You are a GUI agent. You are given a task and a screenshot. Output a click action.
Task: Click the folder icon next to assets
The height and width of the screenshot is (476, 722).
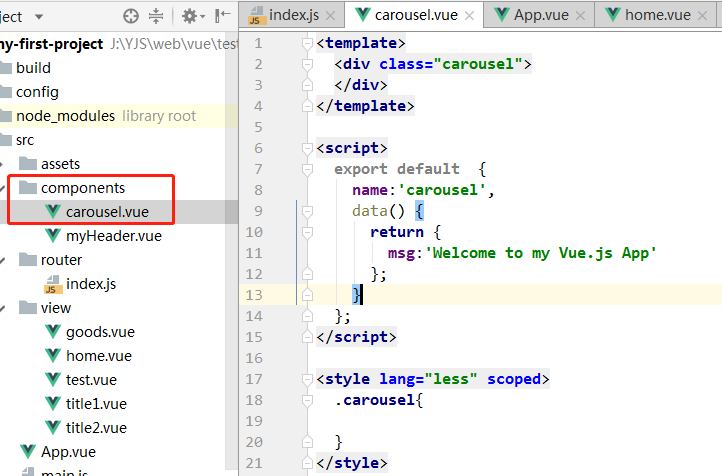tap(28, 163)
